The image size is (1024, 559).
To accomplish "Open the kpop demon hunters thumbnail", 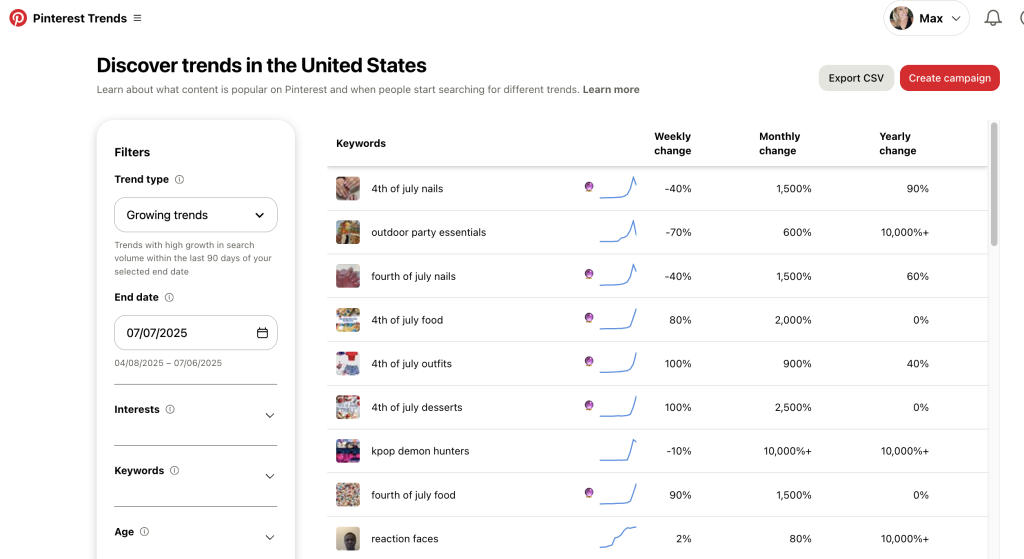I will pos(348,451).
